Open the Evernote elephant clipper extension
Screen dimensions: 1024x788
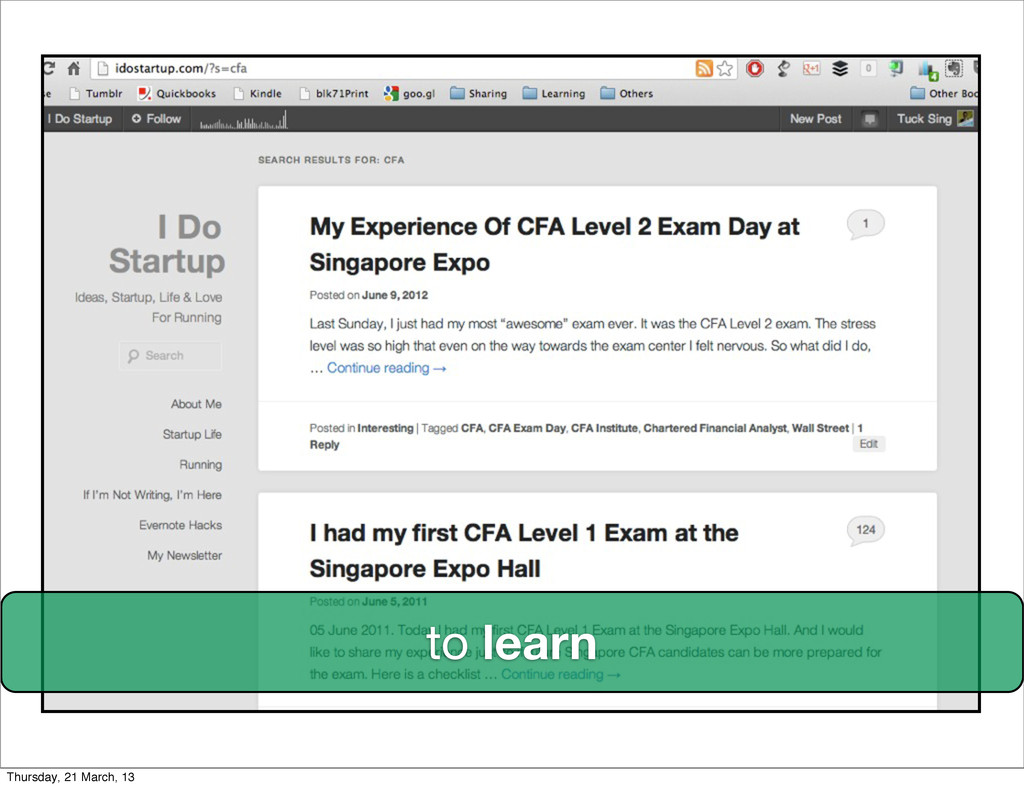click(x=954, y=68)
